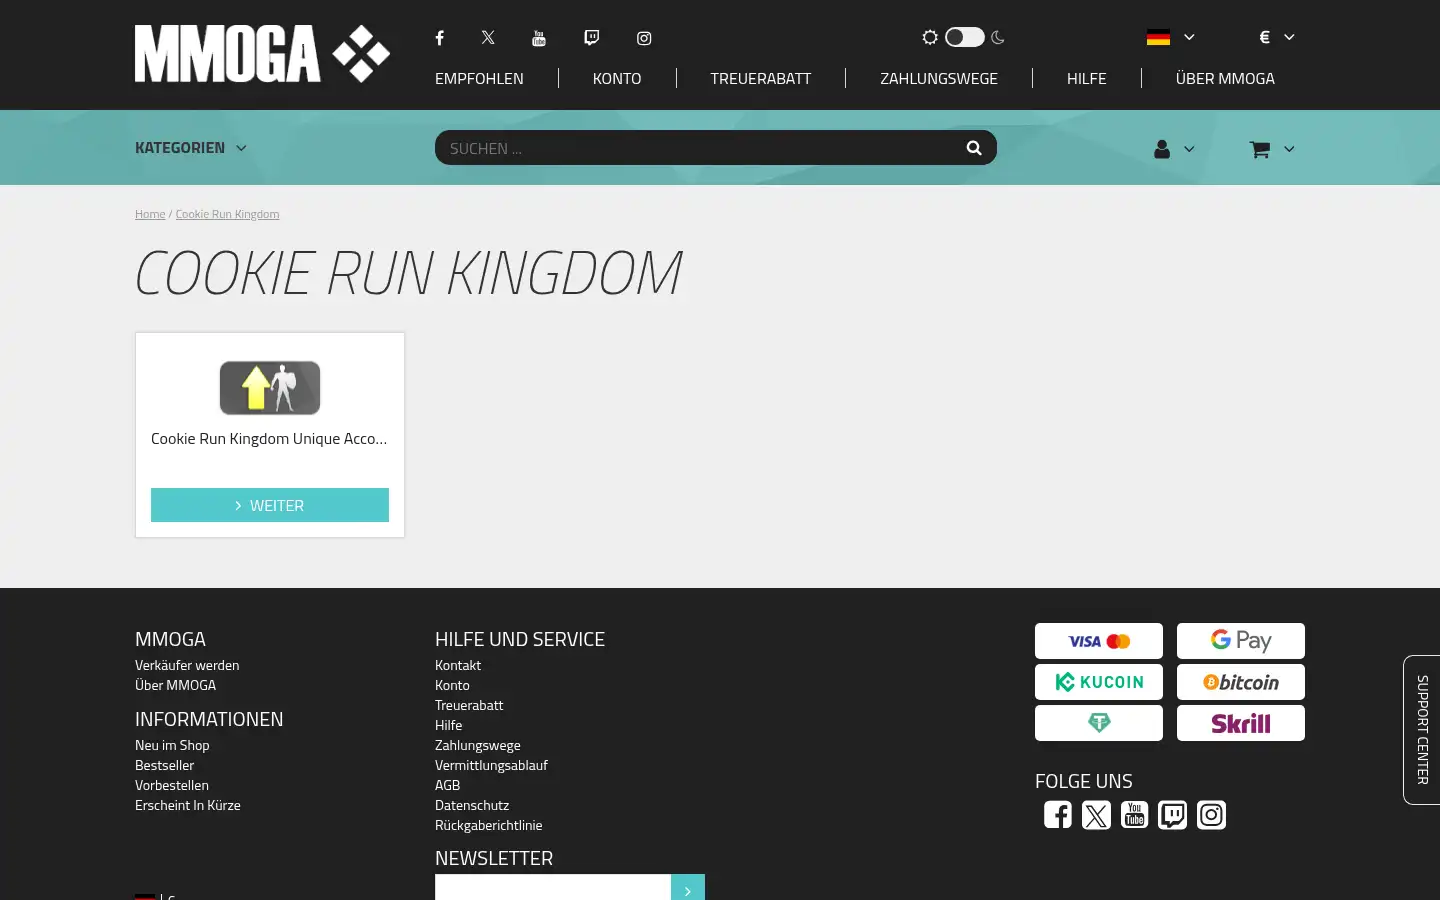Screen dimensions: 1440x900
Task: Click the search magnifier icon
Action: tap(974, 148)
